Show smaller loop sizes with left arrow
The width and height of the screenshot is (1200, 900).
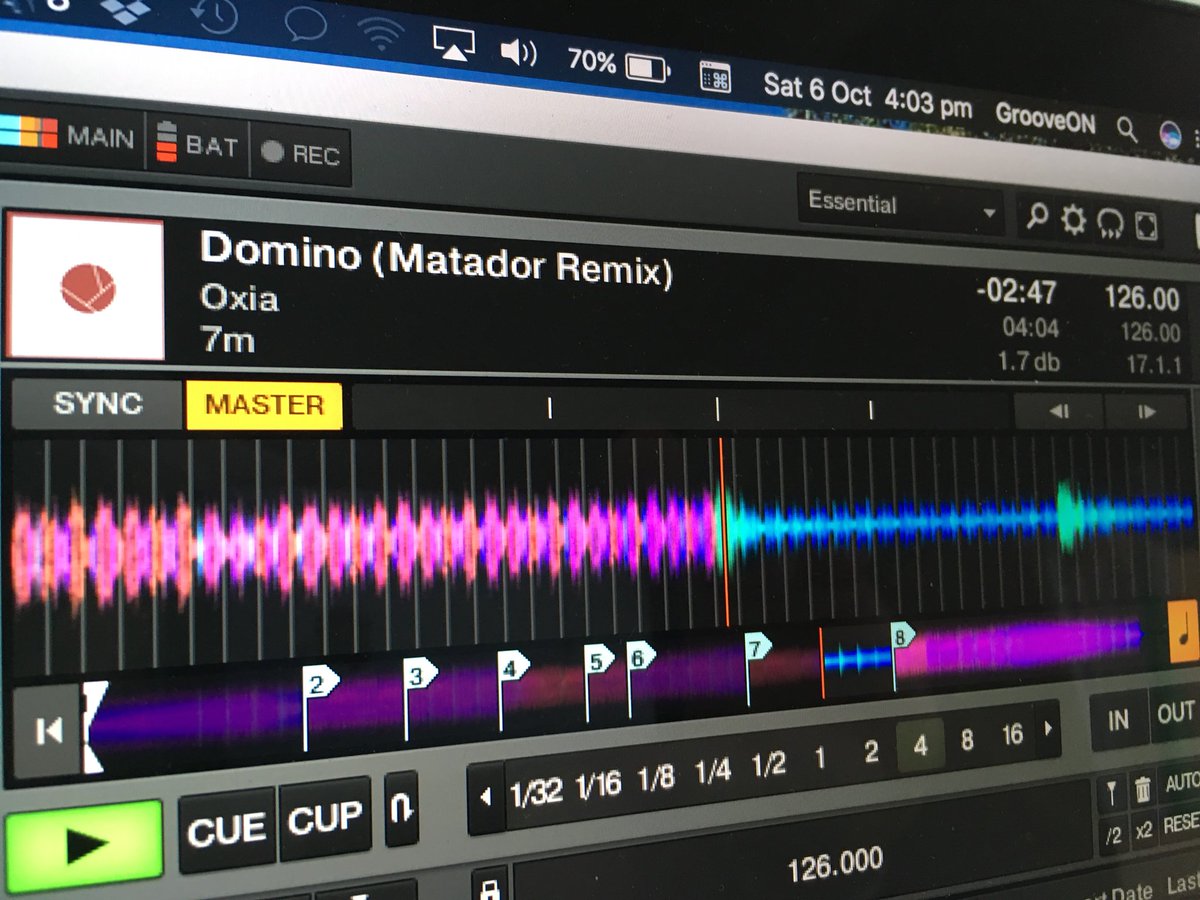click(x=486, y=799)
